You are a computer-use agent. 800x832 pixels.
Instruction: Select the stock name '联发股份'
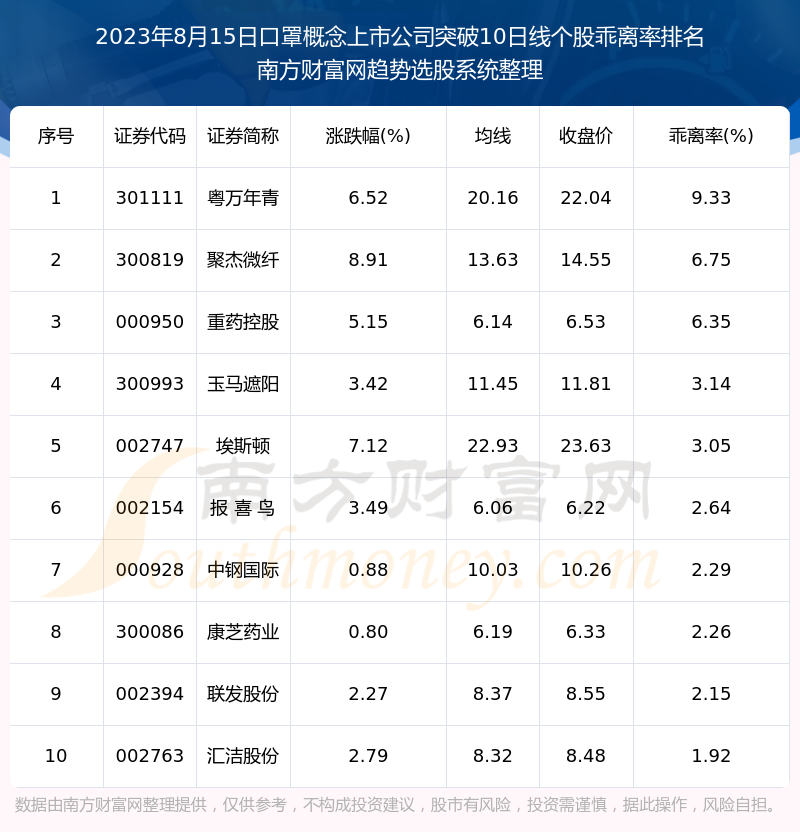[x=243, y=694]
